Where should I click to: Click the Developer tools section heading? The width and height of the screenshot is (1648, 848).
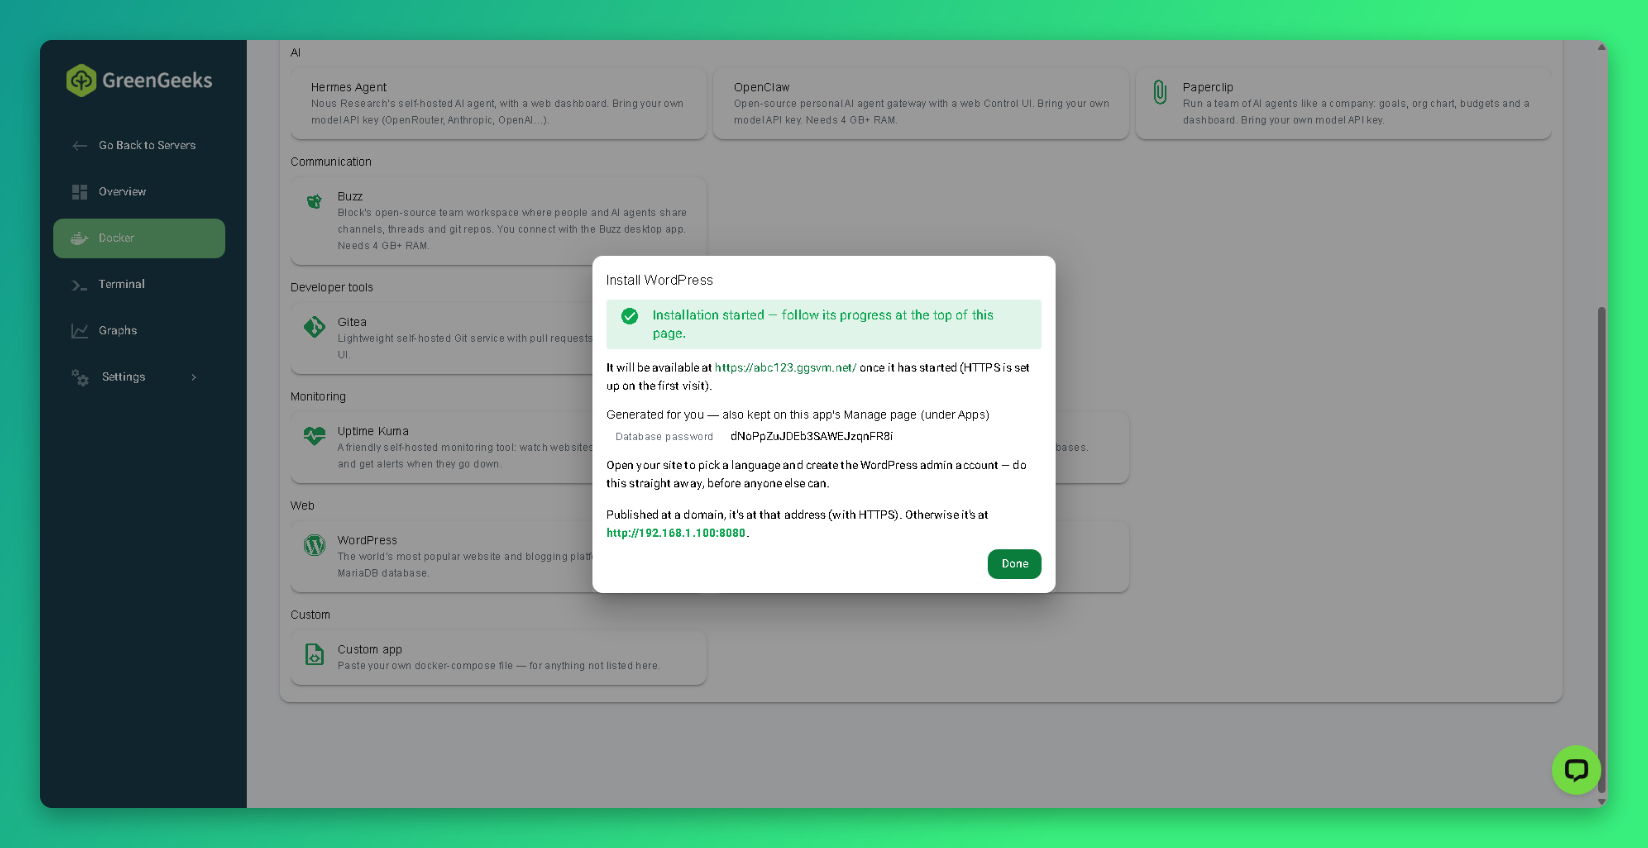pos(331,288)
